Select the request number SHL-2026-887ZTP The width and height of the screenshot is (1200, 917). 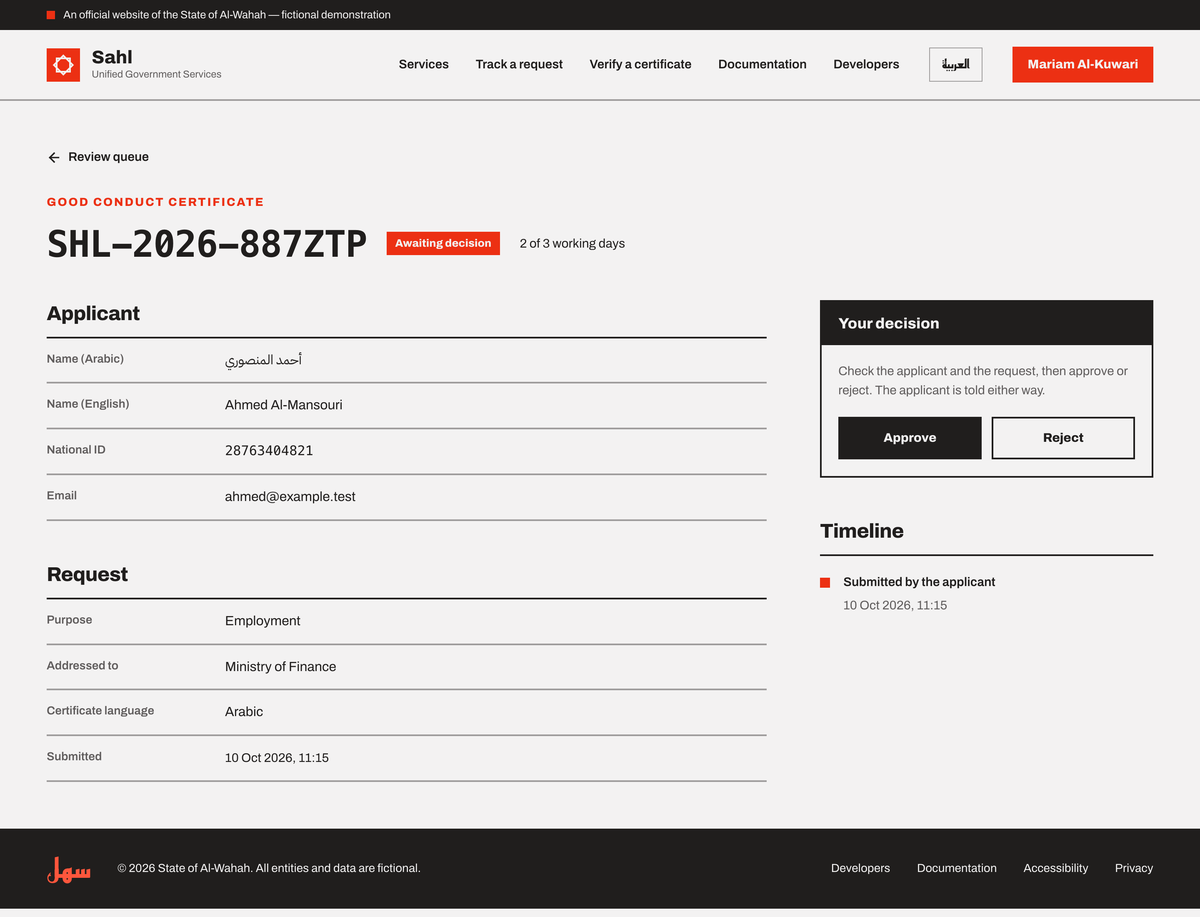point(207,244)
